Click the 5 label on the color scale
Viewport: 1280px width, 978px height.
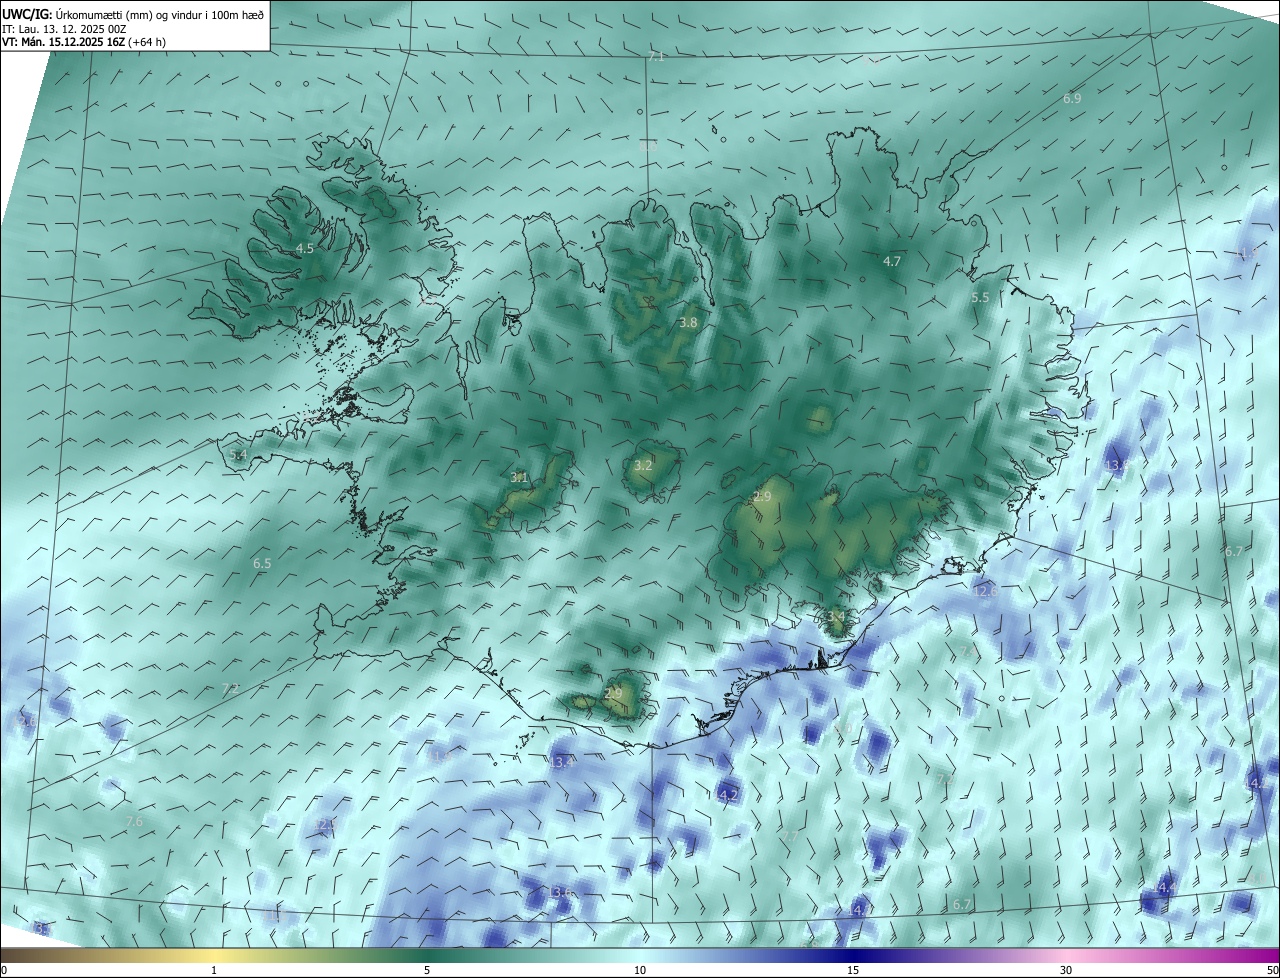tap(427, 970)
